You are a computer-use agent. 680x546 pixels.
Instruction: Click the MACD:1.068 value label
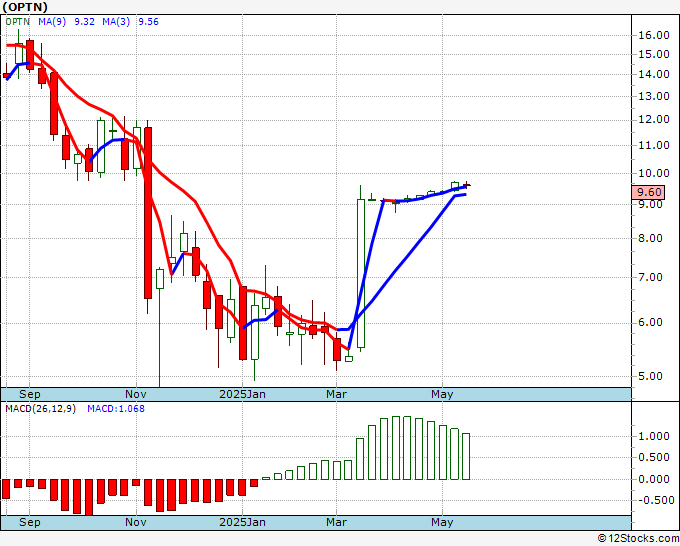click(116, 409)
